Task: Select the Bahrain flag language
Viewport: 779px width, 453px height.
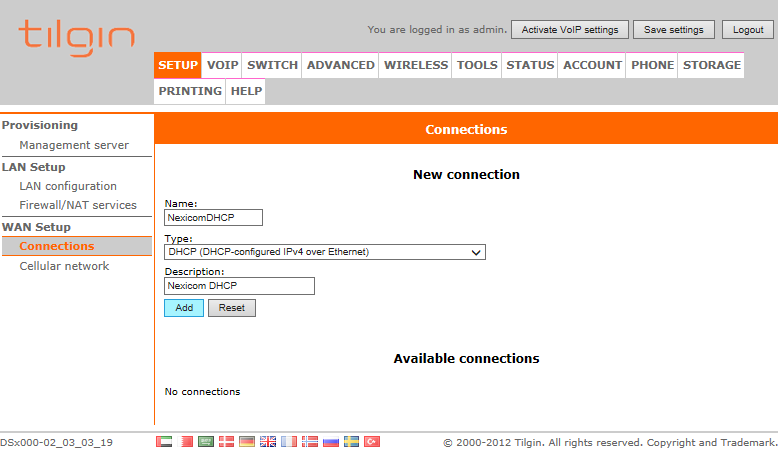Action: pyautogui.click(x=186, y=442)
